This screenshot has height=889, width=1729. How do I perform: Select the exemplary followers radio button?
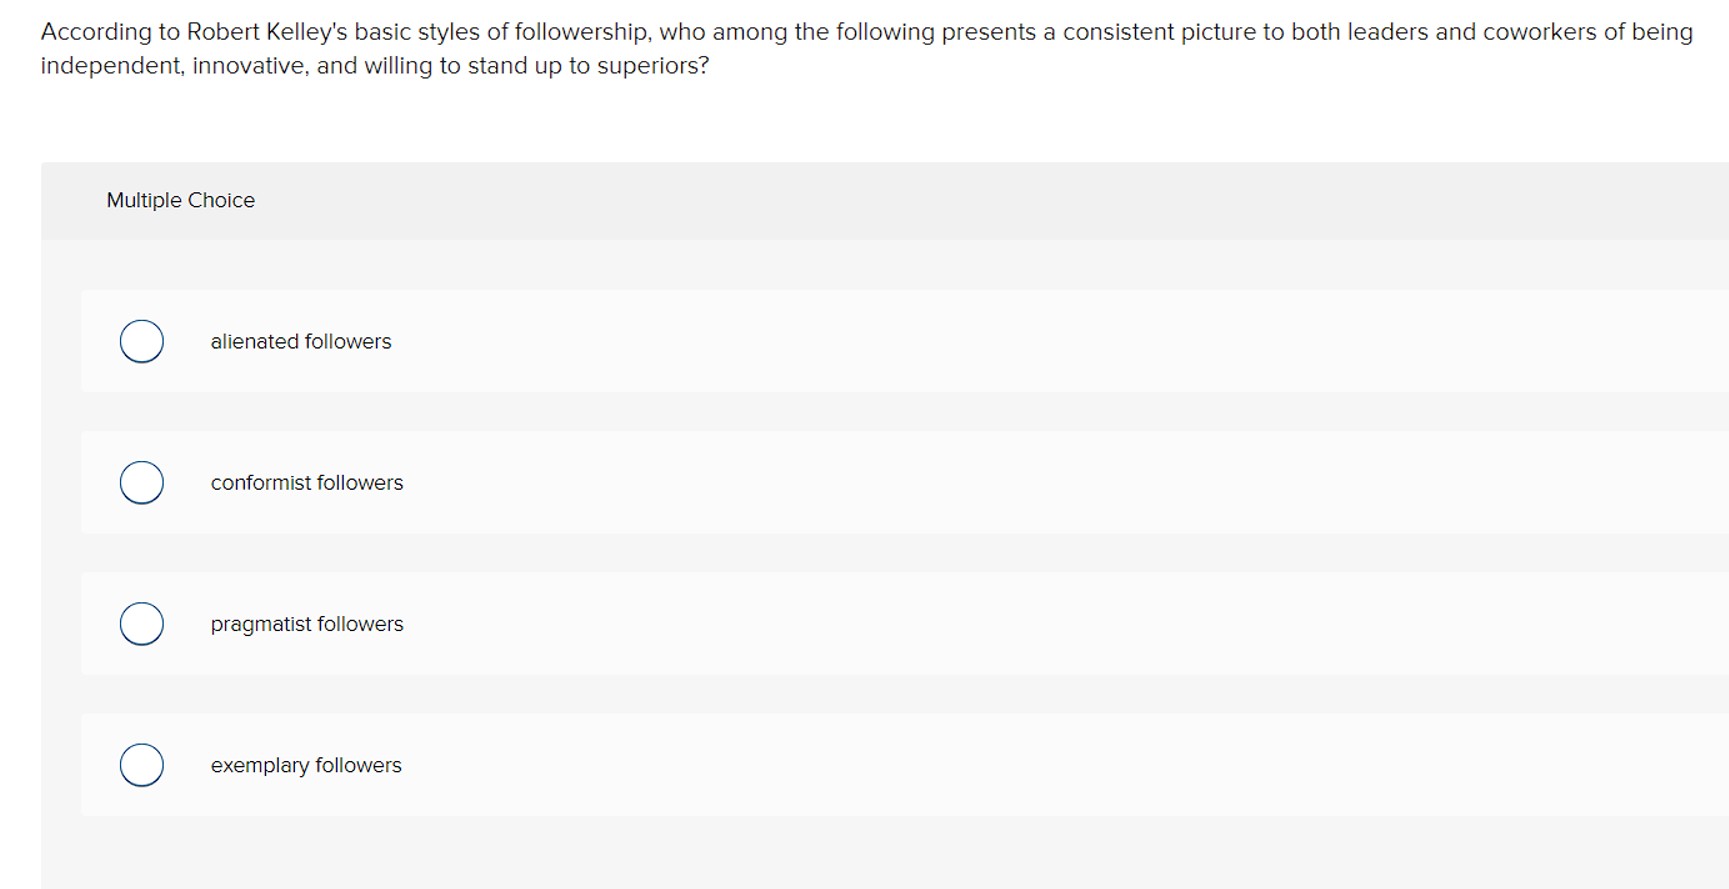point(141,765)
